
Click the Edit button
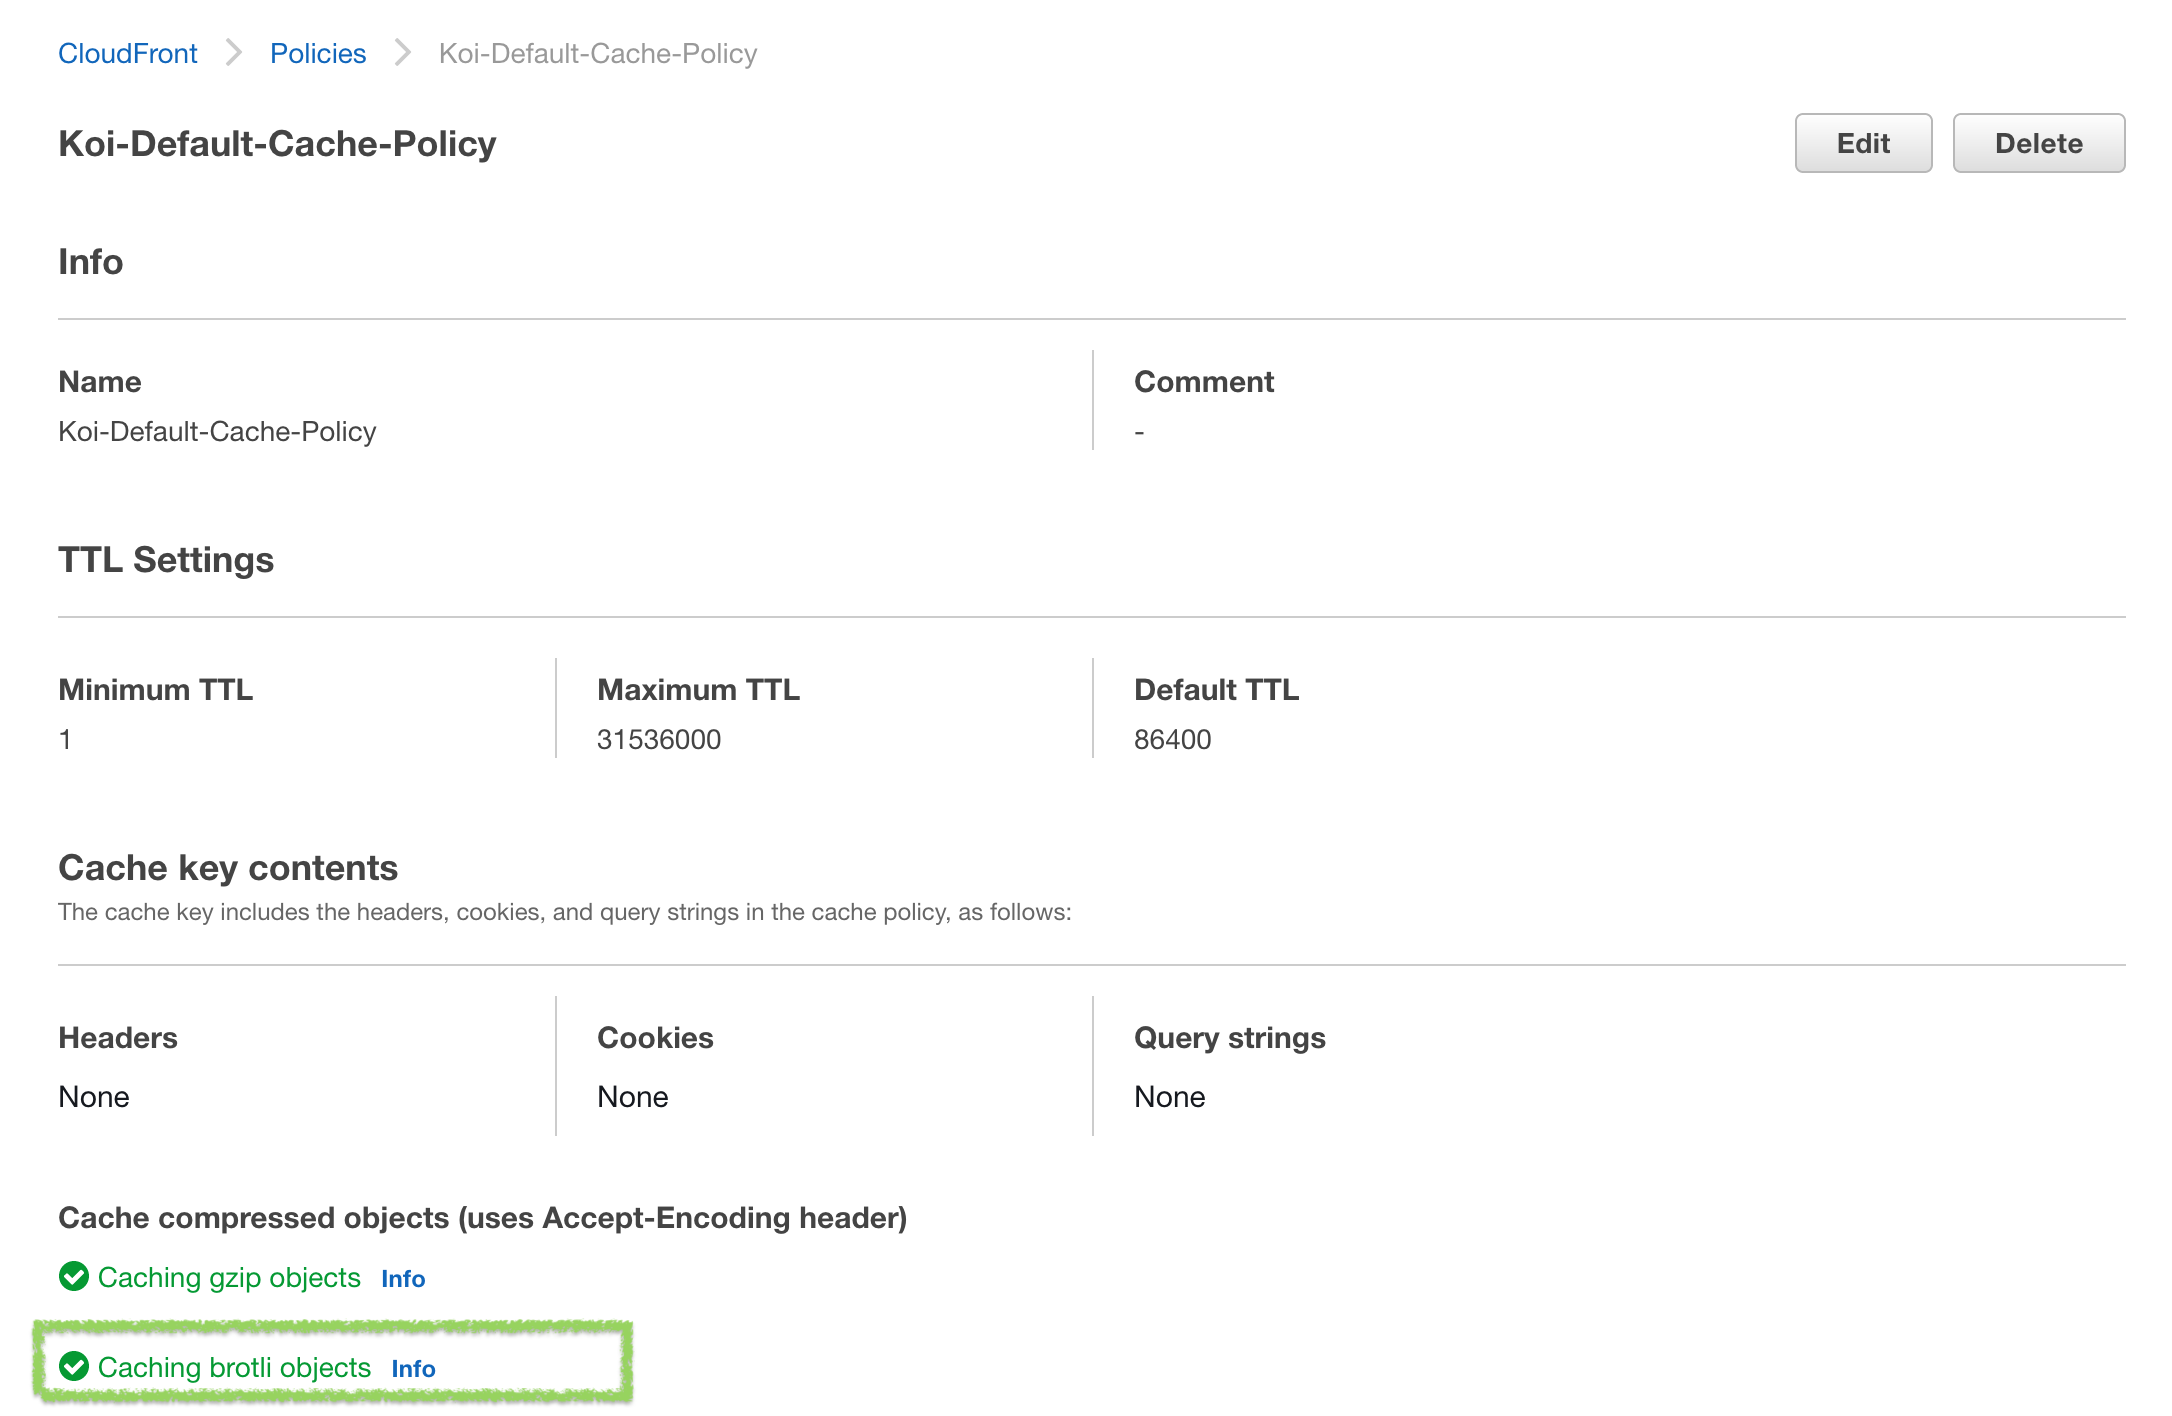coord(1863,143)
